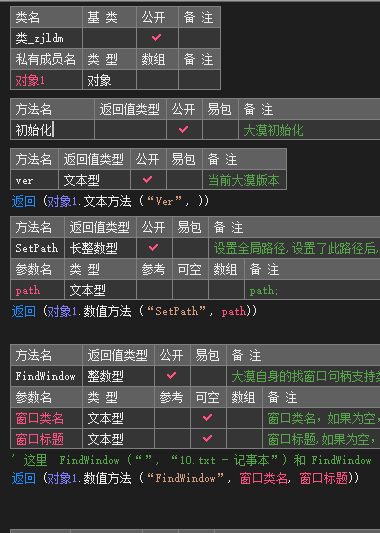380x533 pixels.
Task: Click the 数组 cell of 窗口标题
Action: point(244,439)
